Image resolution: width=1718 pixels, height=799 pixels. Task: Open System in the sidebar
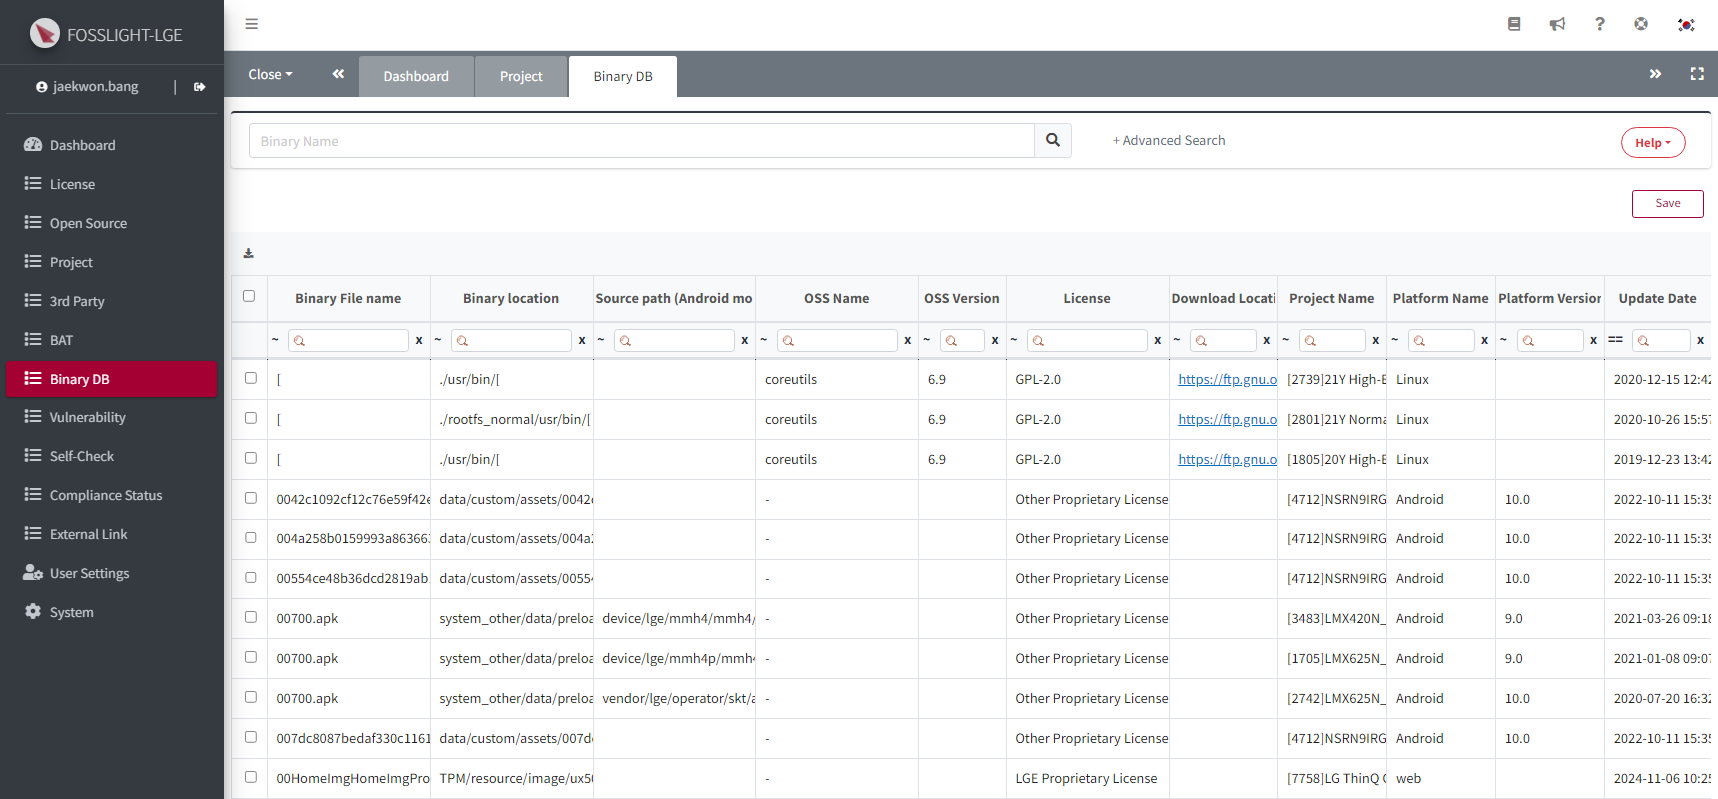pyautogui.click(x=112, y=612)
